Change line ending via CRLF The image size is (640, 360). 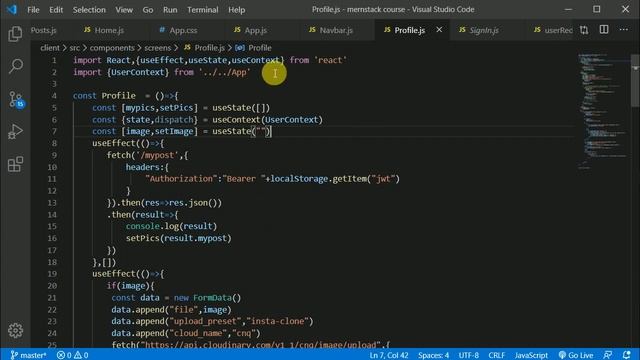tap(496, 355)
